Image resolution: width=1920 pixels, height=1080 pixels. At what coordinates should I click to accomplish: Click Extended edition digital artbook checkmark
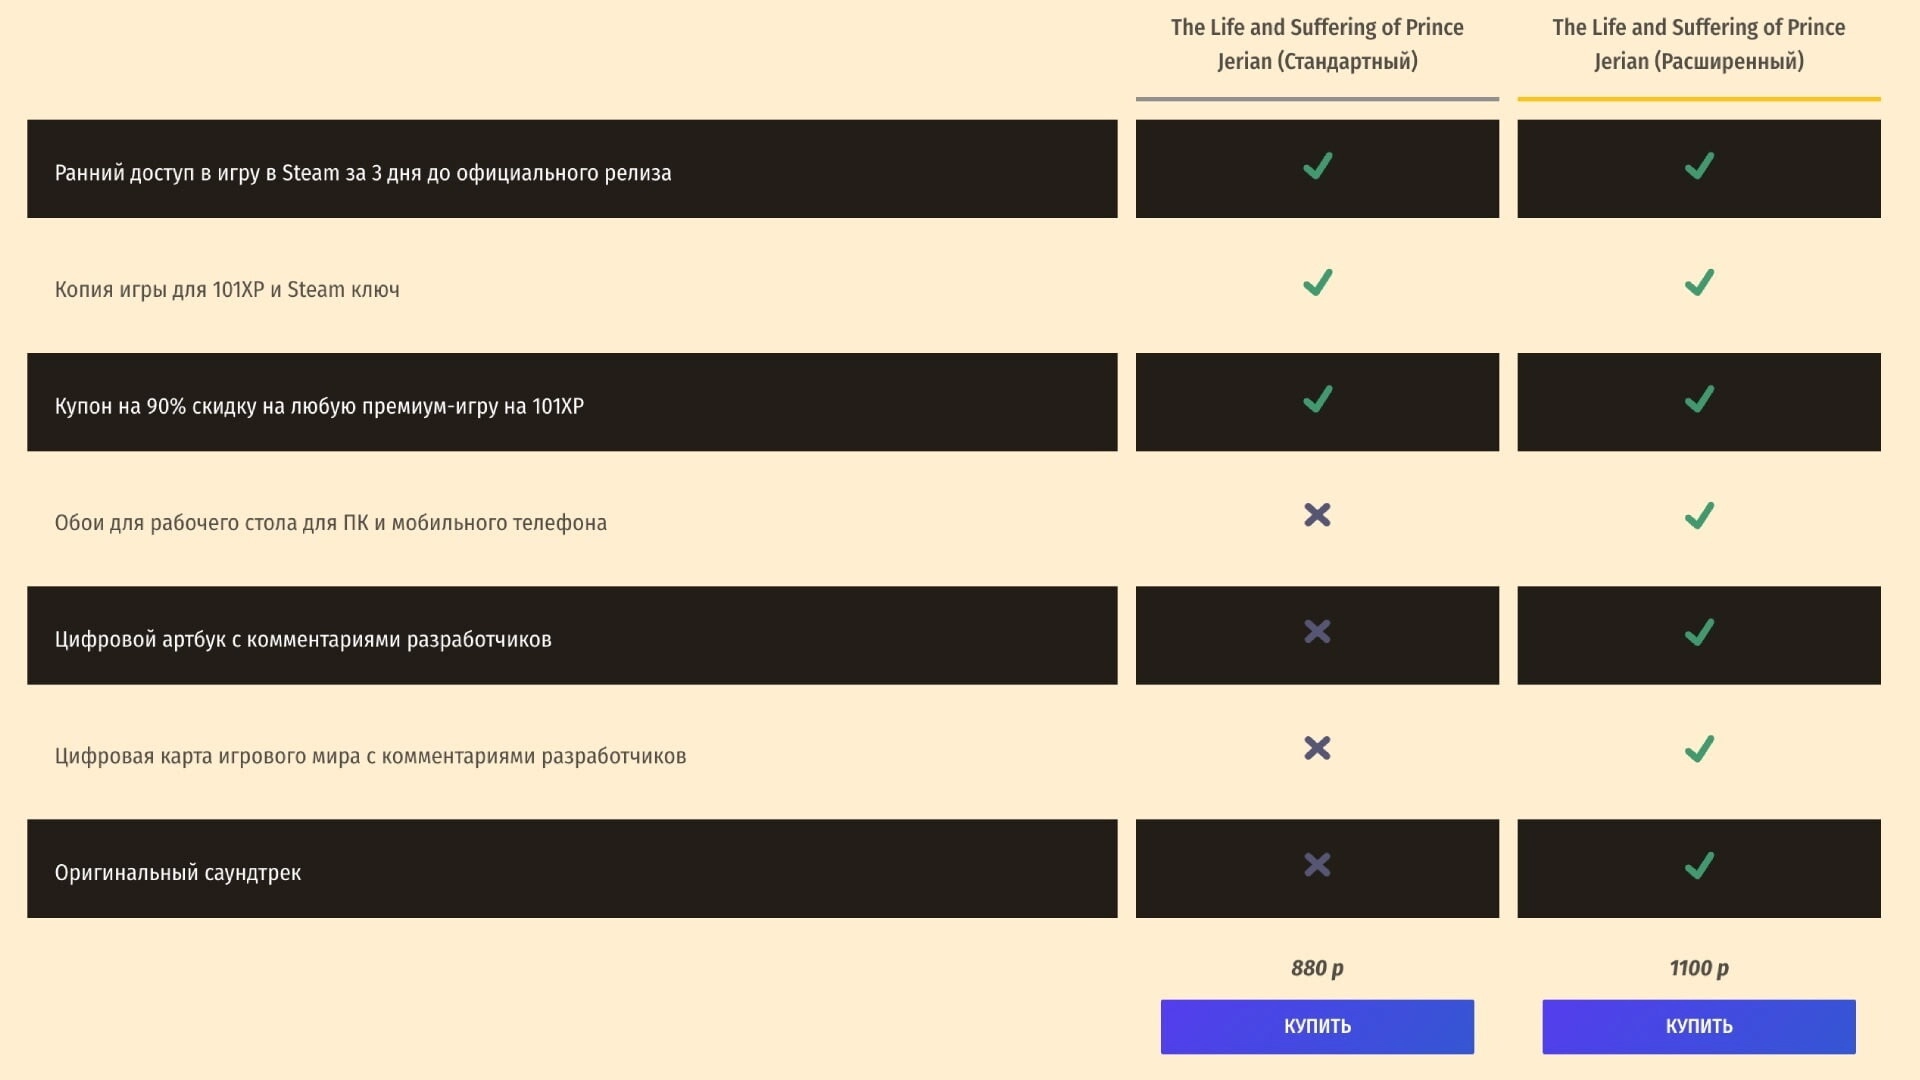pyautogui.click(x=1698, y=633)
